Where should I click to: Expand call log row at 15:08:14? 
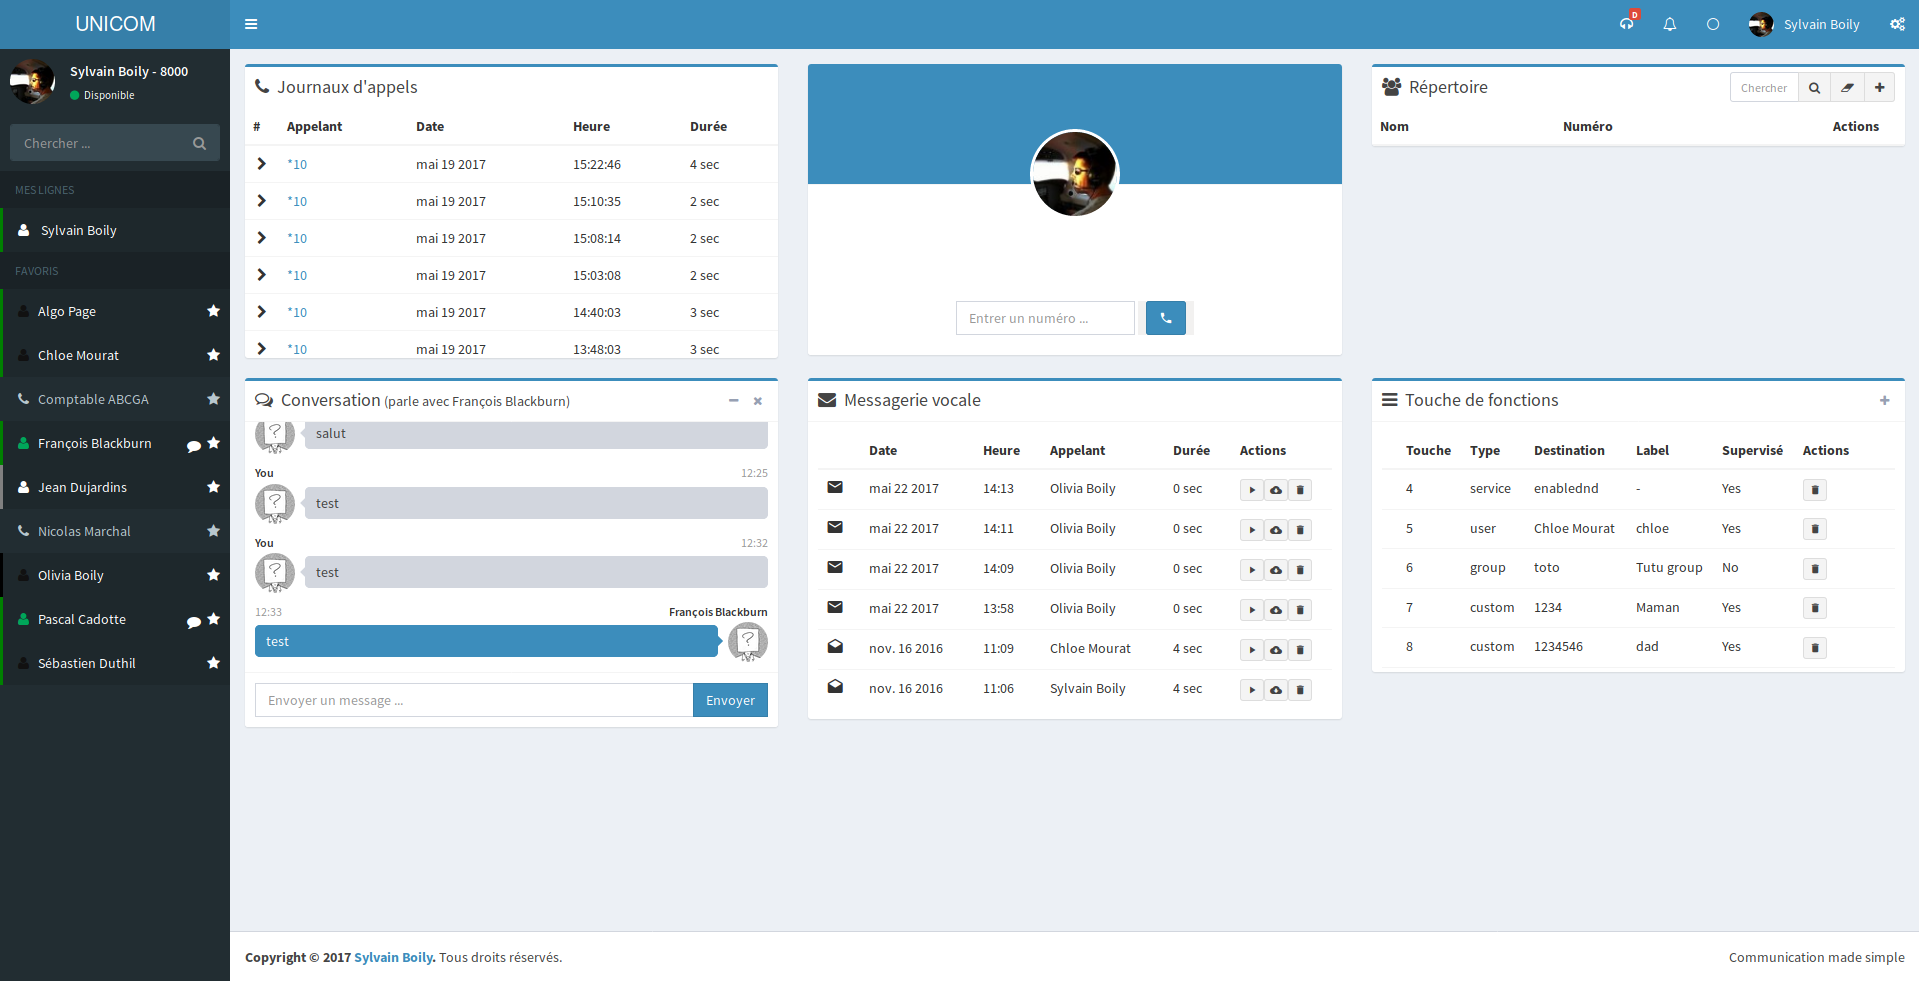(x=262, y=237)
